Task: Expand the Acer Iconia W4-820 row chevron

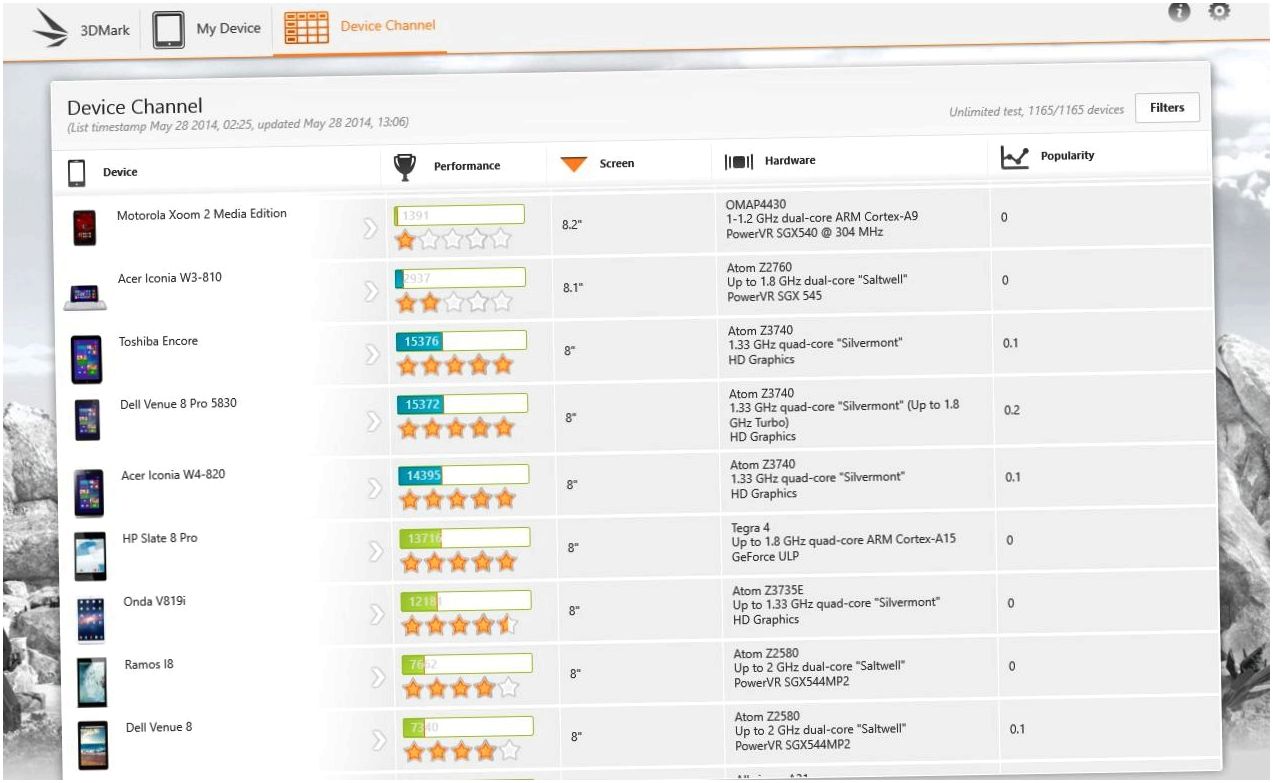Action: click(376, 488)
